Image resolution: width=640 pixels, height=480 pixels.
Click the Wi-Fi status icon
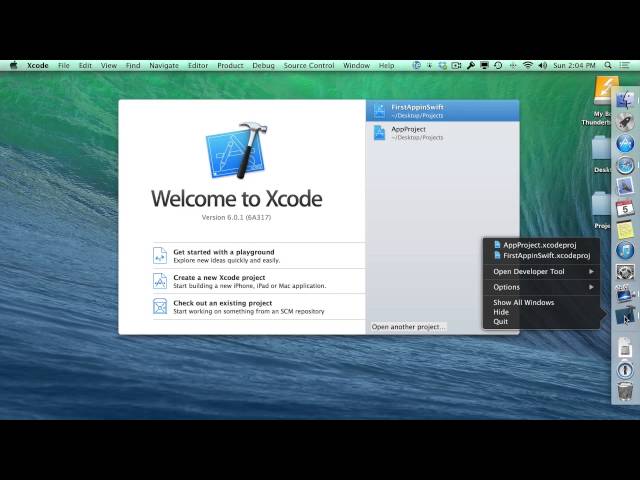pyautogui.click(x=528, y=65)
